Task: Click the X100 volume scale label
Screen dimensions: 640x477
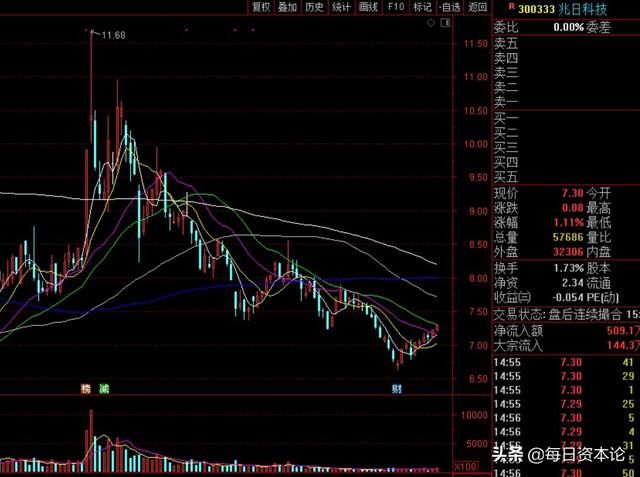Action: (x=465, y=467)
